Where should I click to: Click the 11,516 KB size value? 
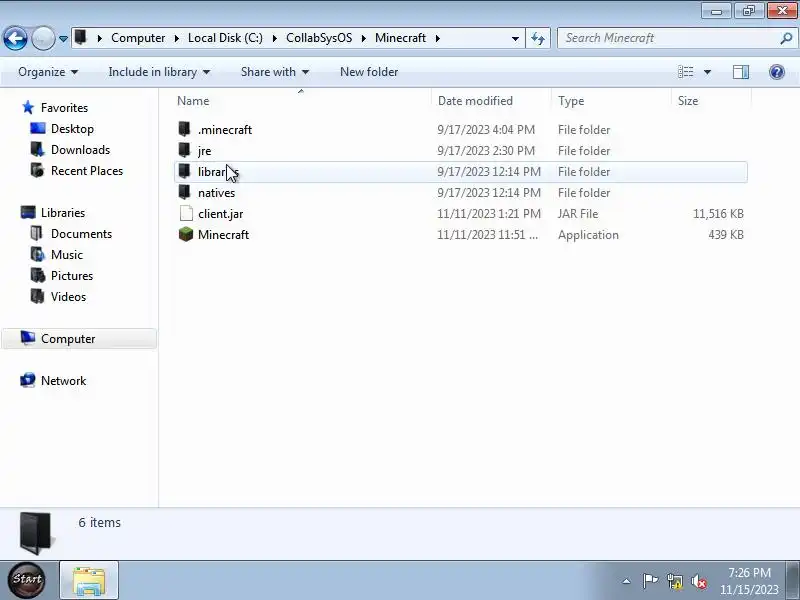coord(718,214)
